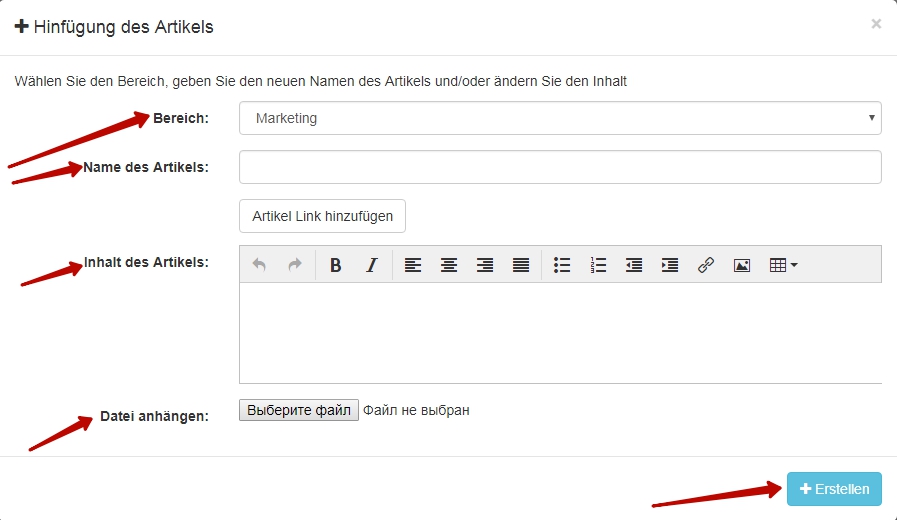Align text right

click(485, 265)
